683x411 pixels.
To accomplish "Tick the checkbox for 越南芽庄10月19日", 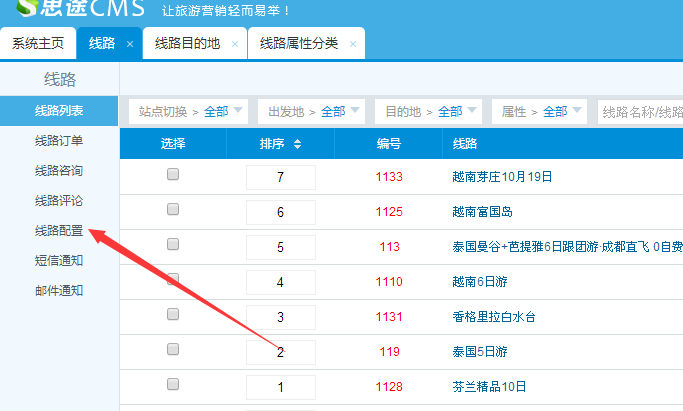I will pos(173,174).
